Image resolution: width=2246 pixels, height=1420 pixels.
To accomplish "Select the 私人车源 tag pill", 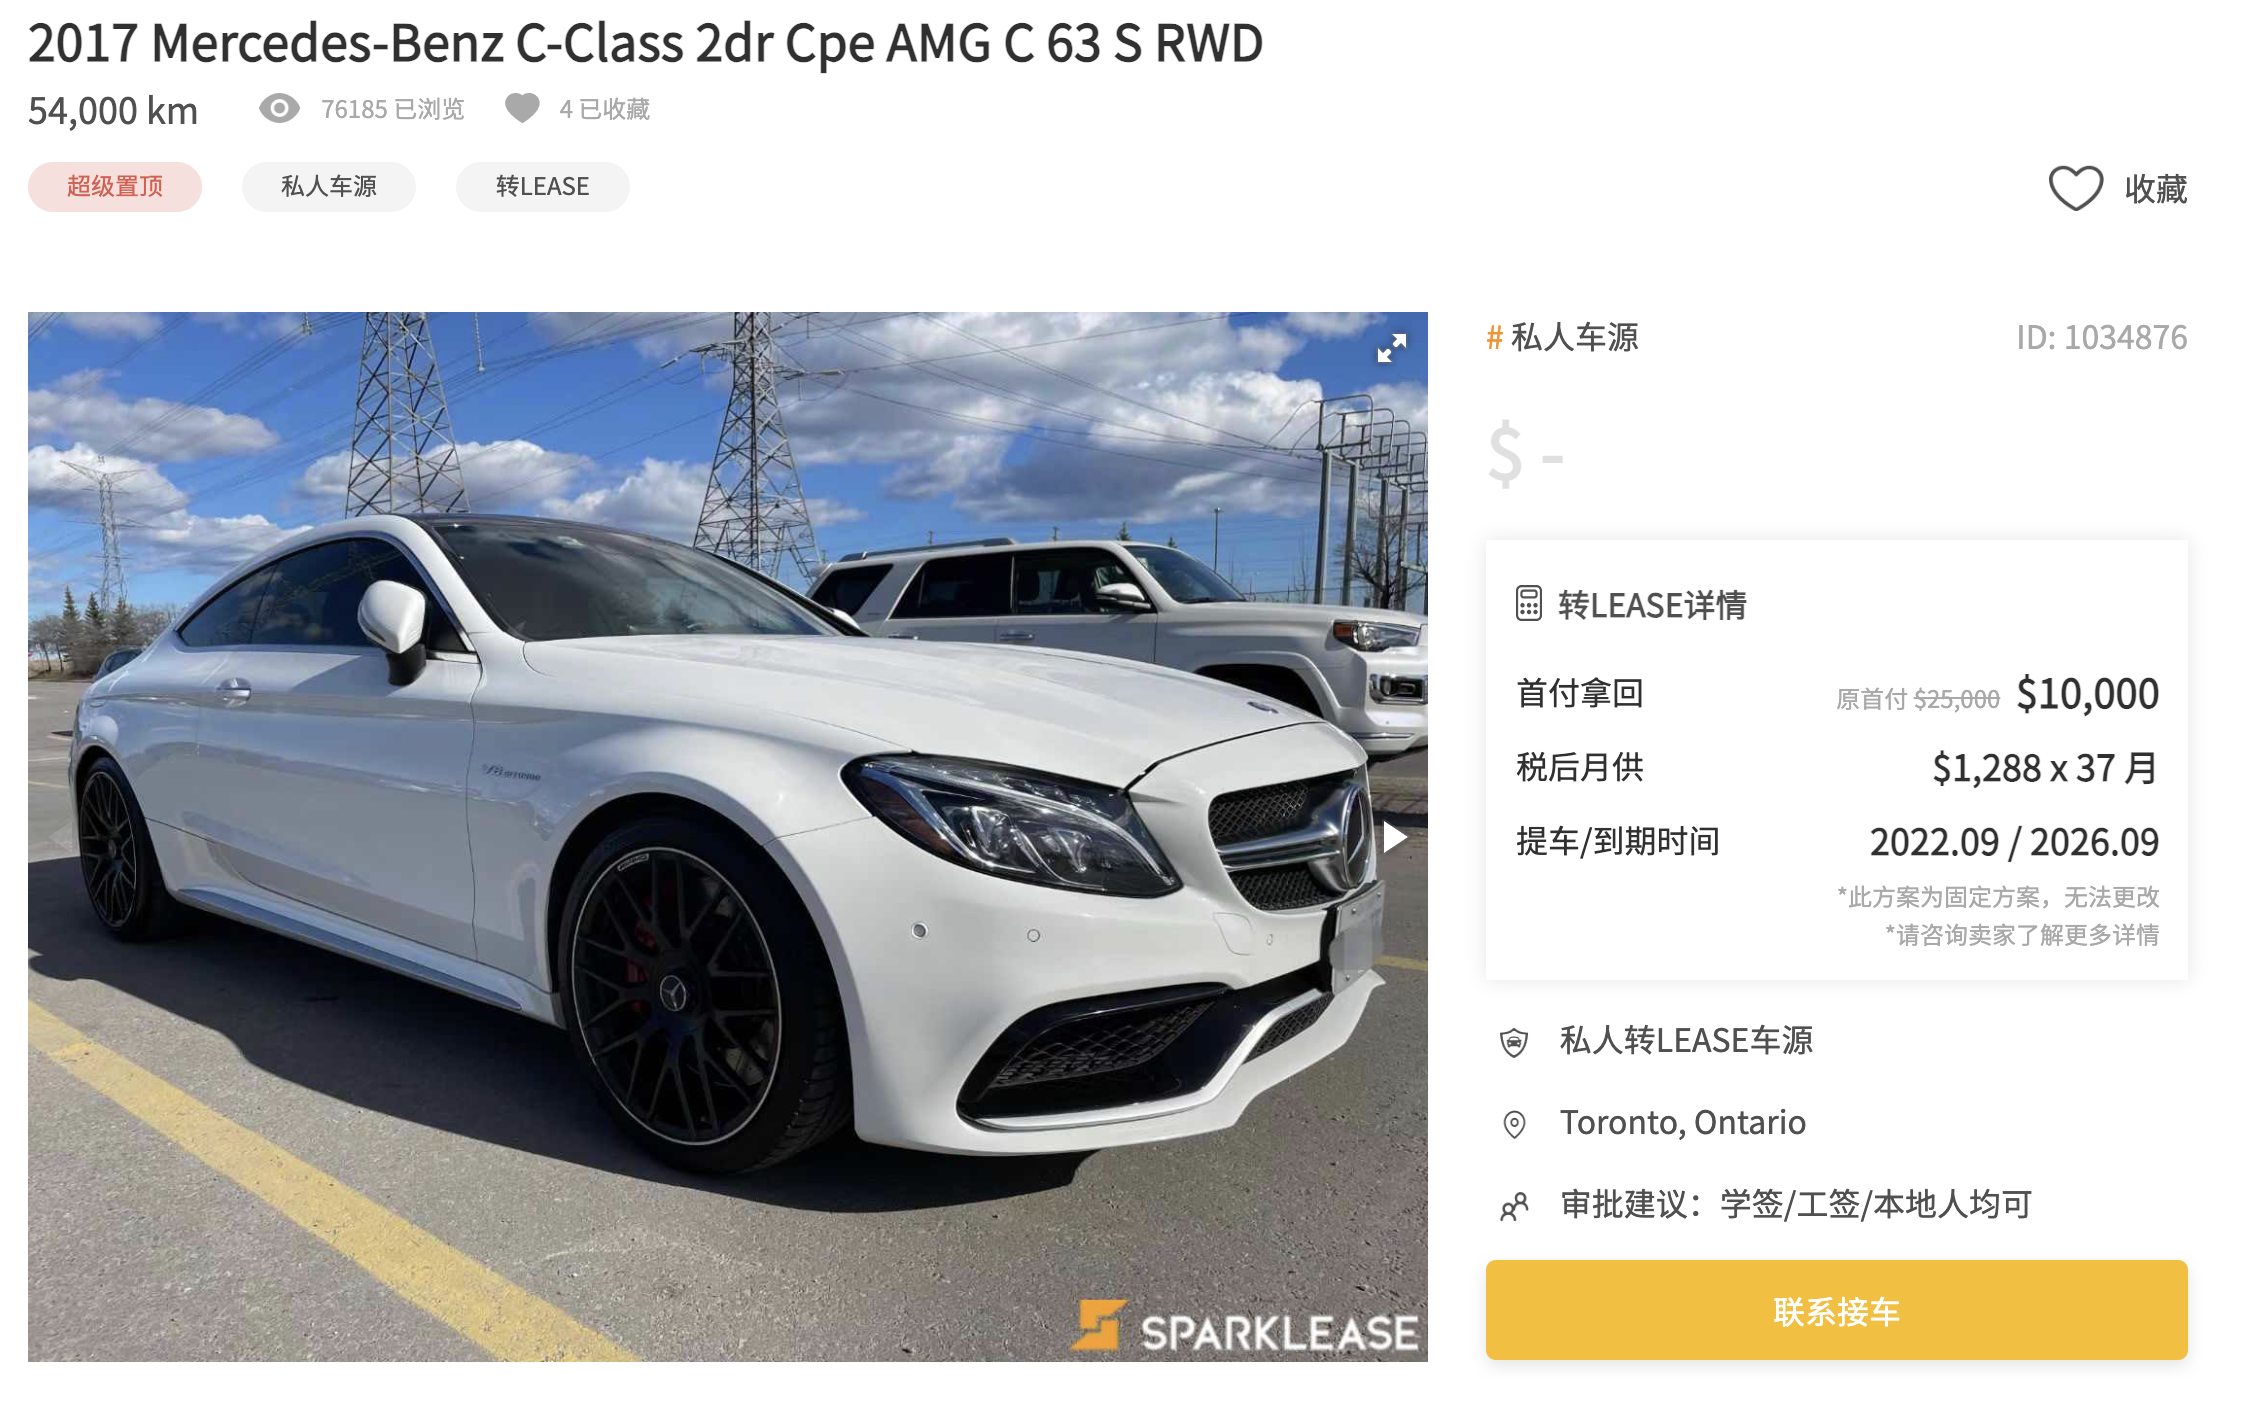I will (x=329, y=187).
